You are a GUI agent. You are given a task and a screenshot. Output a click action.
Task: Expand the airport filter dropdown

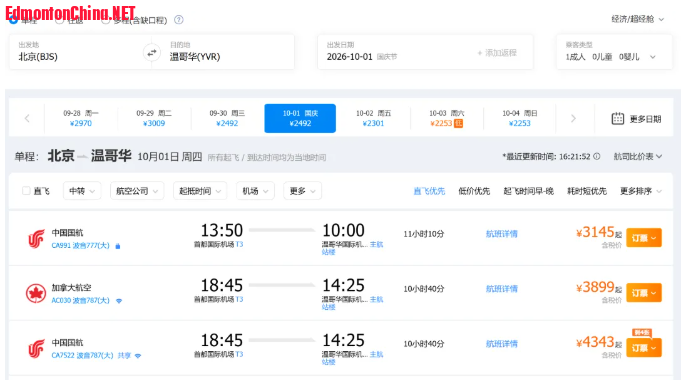255,191
